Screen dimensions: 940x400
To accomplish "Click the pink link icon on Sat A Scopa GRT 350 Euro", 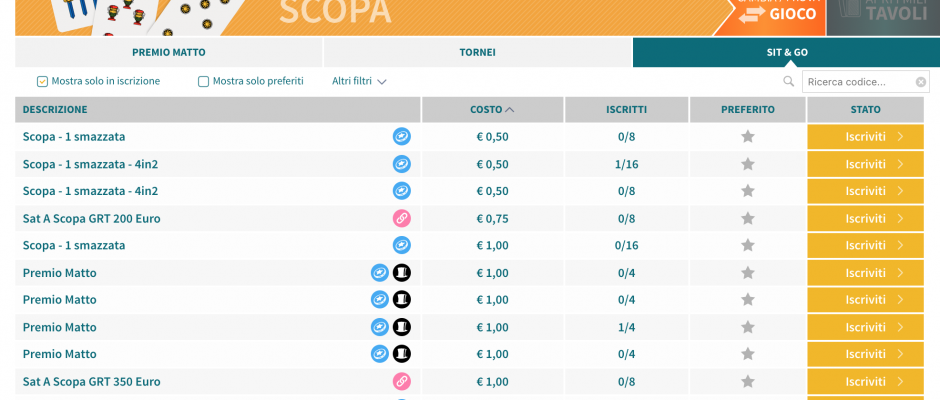I will tap(402, 381).
